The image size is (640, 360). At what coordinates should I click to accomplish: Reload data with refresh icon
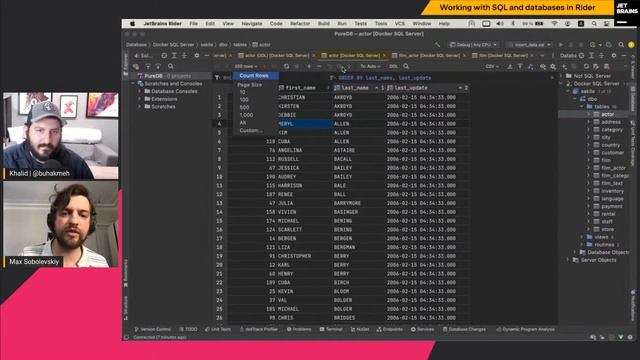[286, 66]
